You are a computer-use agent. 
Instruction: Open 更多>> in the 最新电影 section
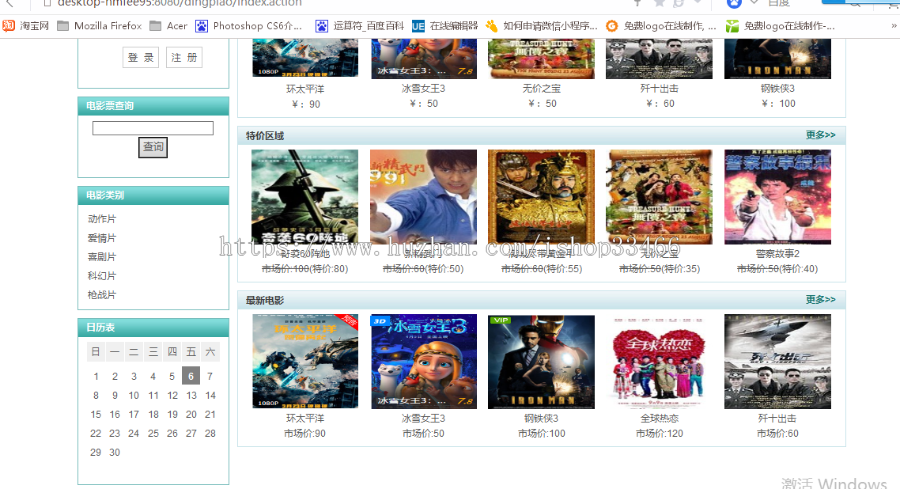[x=820, y=300]
